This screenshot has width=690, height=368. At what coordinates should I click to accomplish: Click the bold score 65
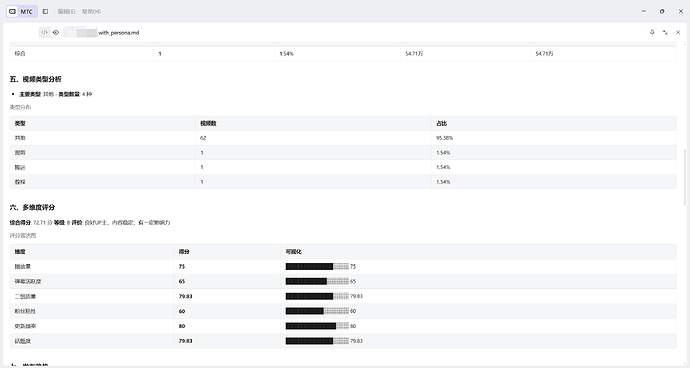(x=182, y=281)
